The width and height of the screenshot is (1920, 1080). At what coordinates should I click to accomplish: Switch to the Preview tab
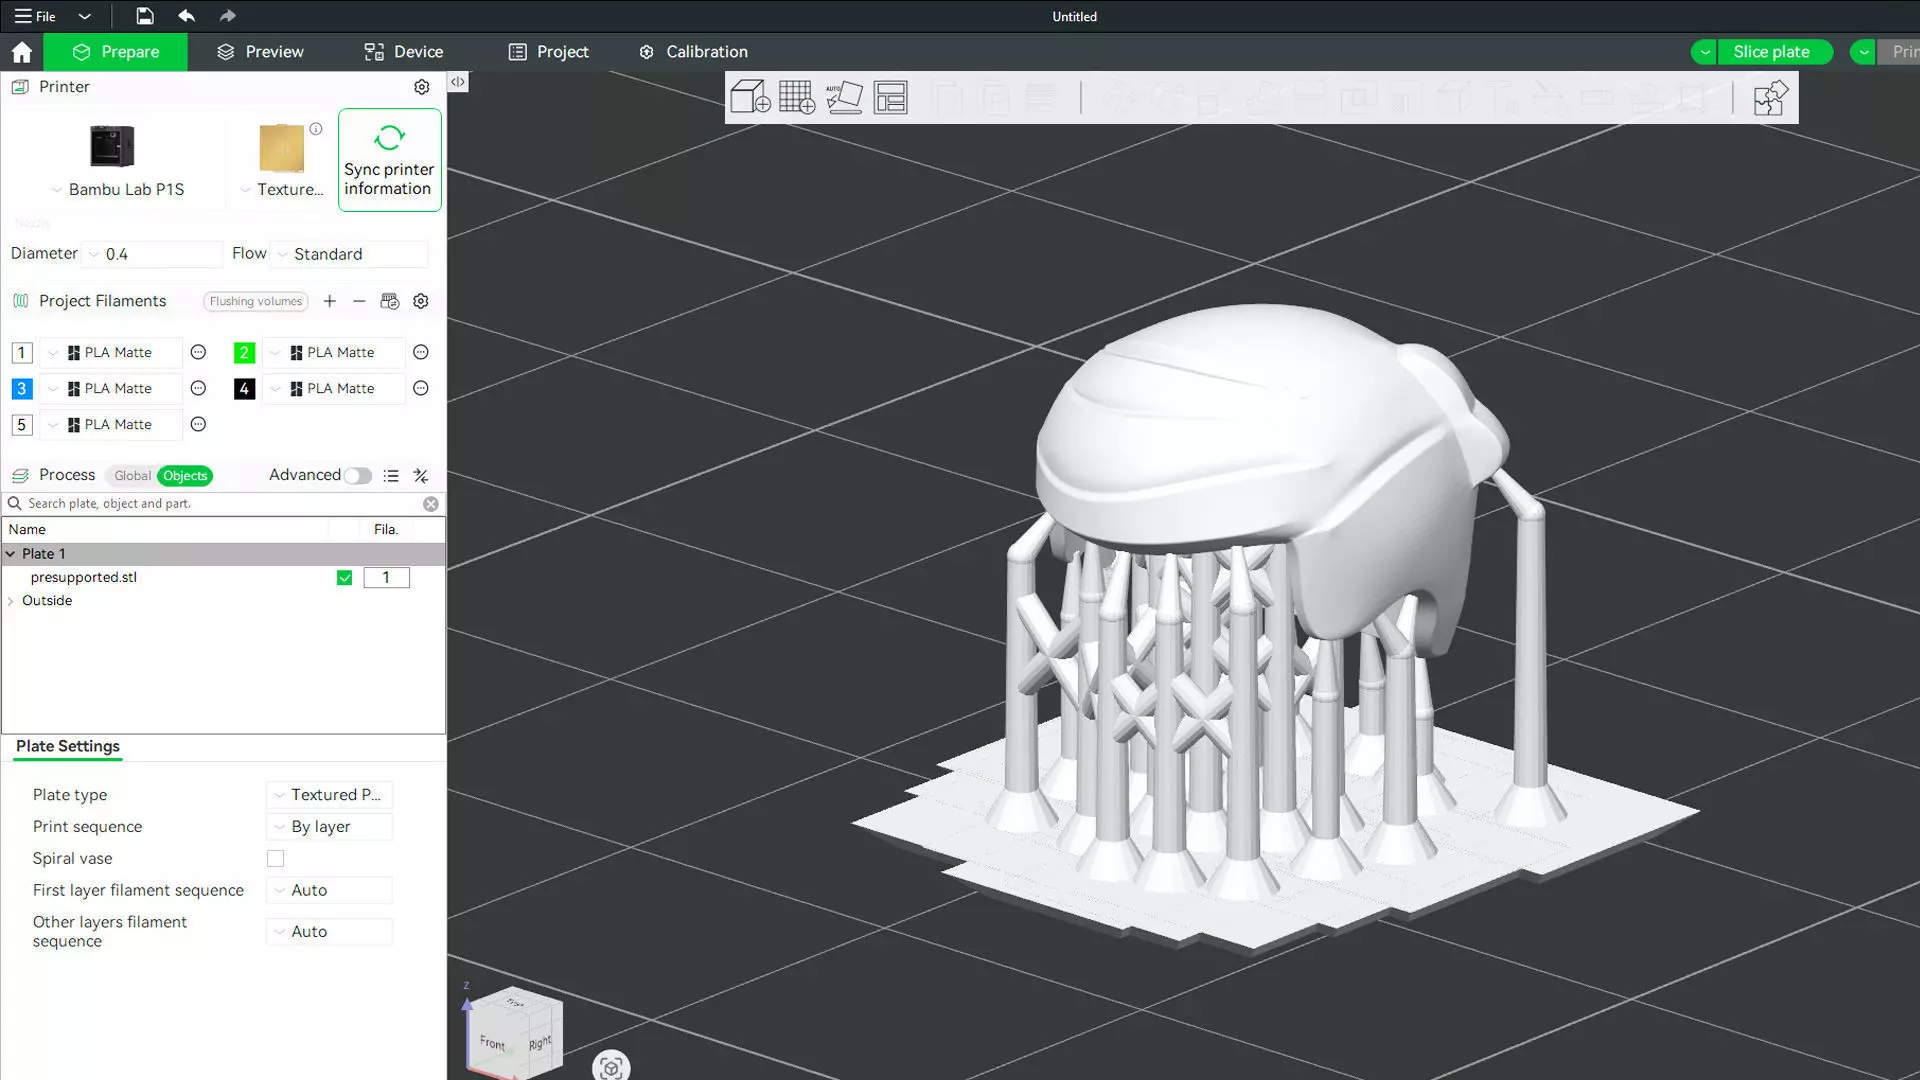260,52
